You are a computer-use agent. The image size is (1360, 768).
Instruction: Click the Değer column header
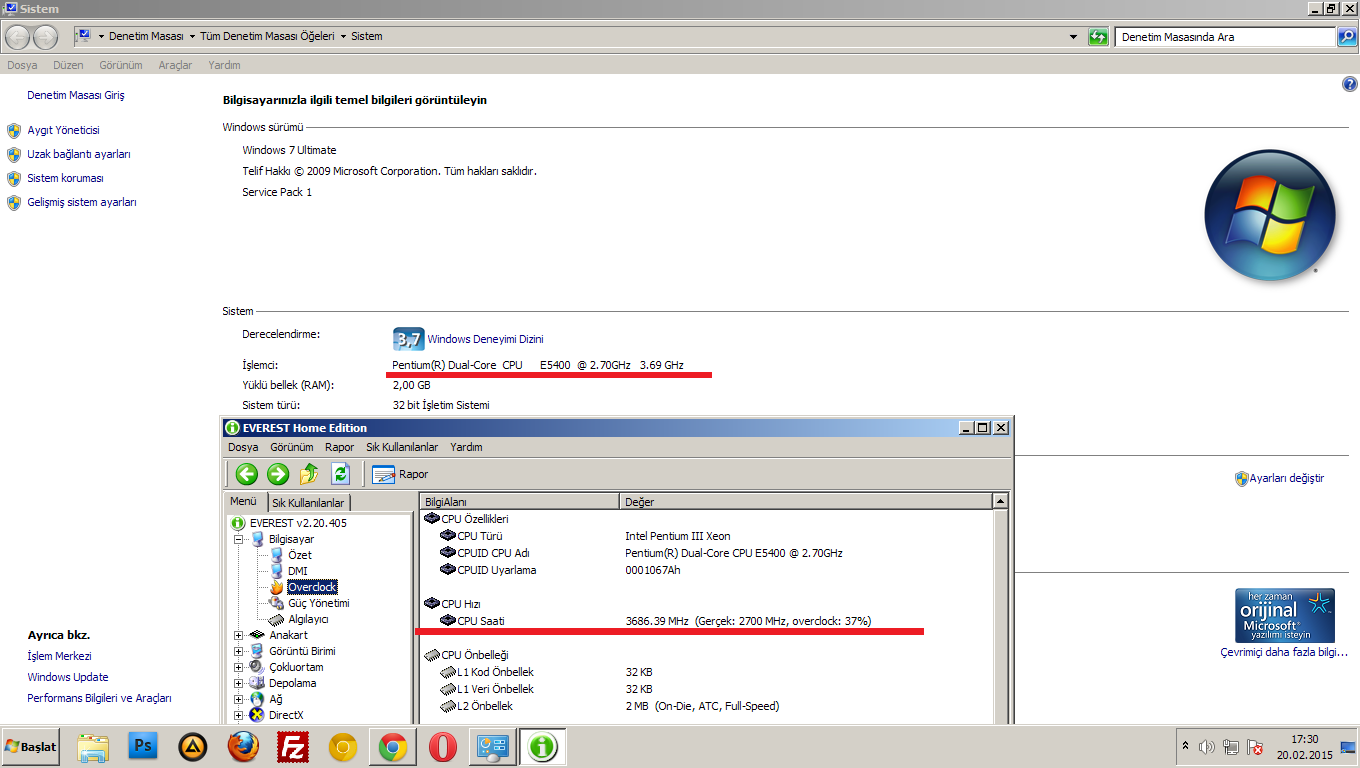click(x=805, y=501)
